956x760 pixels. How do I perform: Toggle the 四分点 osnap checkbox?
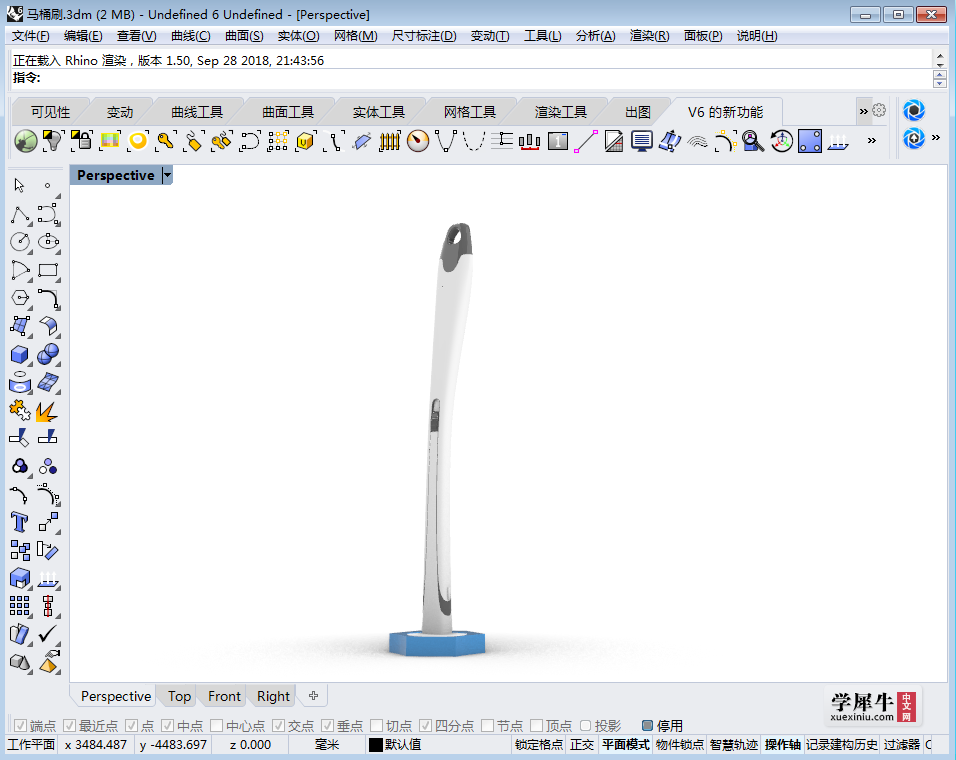point(426,725)
